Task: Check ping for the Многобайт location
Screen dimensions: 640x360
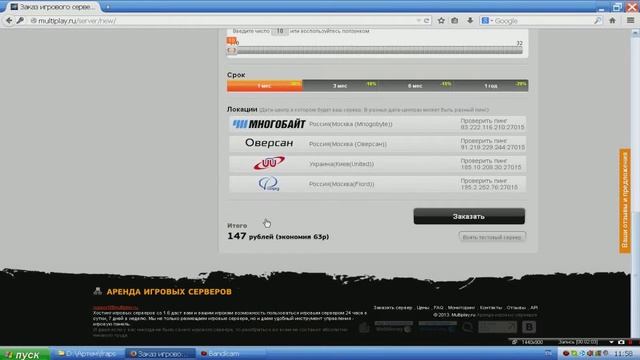Action: [492, 124]
